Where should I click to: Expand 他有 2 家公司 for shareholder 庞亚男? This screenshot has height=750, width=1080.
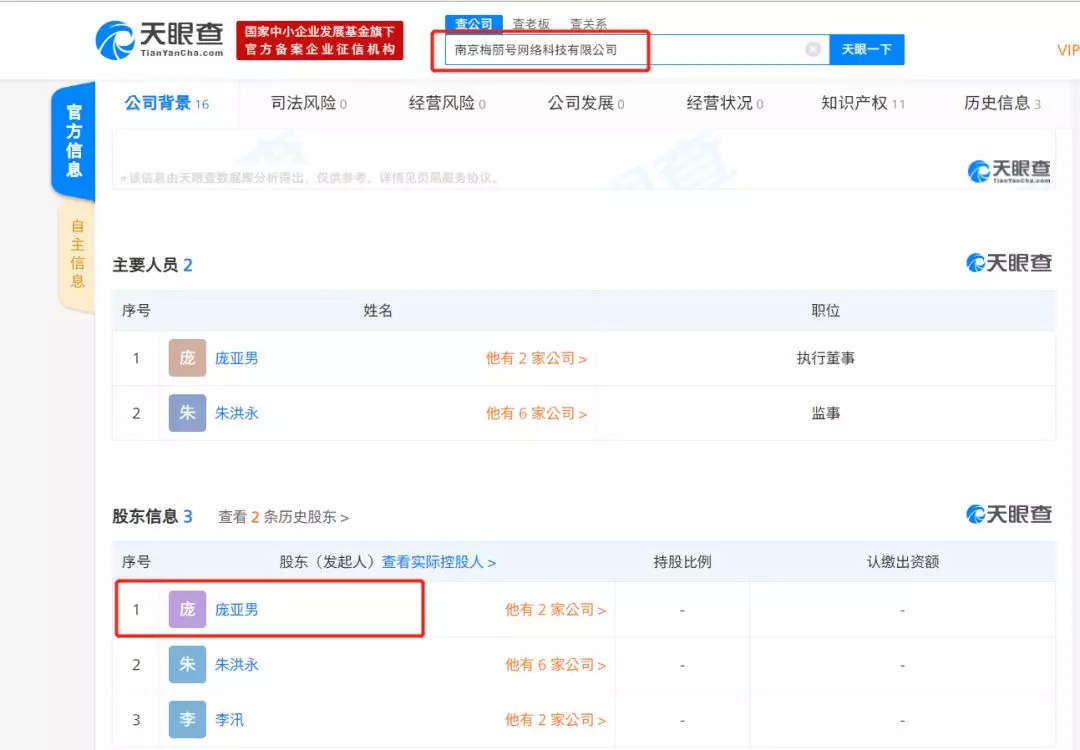[x=555, y=610]
